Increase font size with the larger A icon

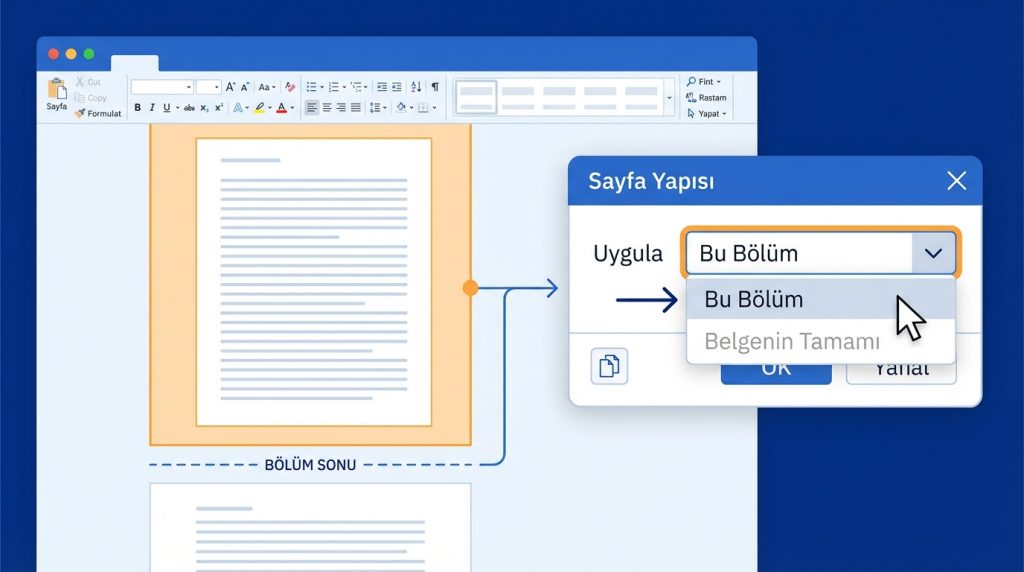point(231,87)
